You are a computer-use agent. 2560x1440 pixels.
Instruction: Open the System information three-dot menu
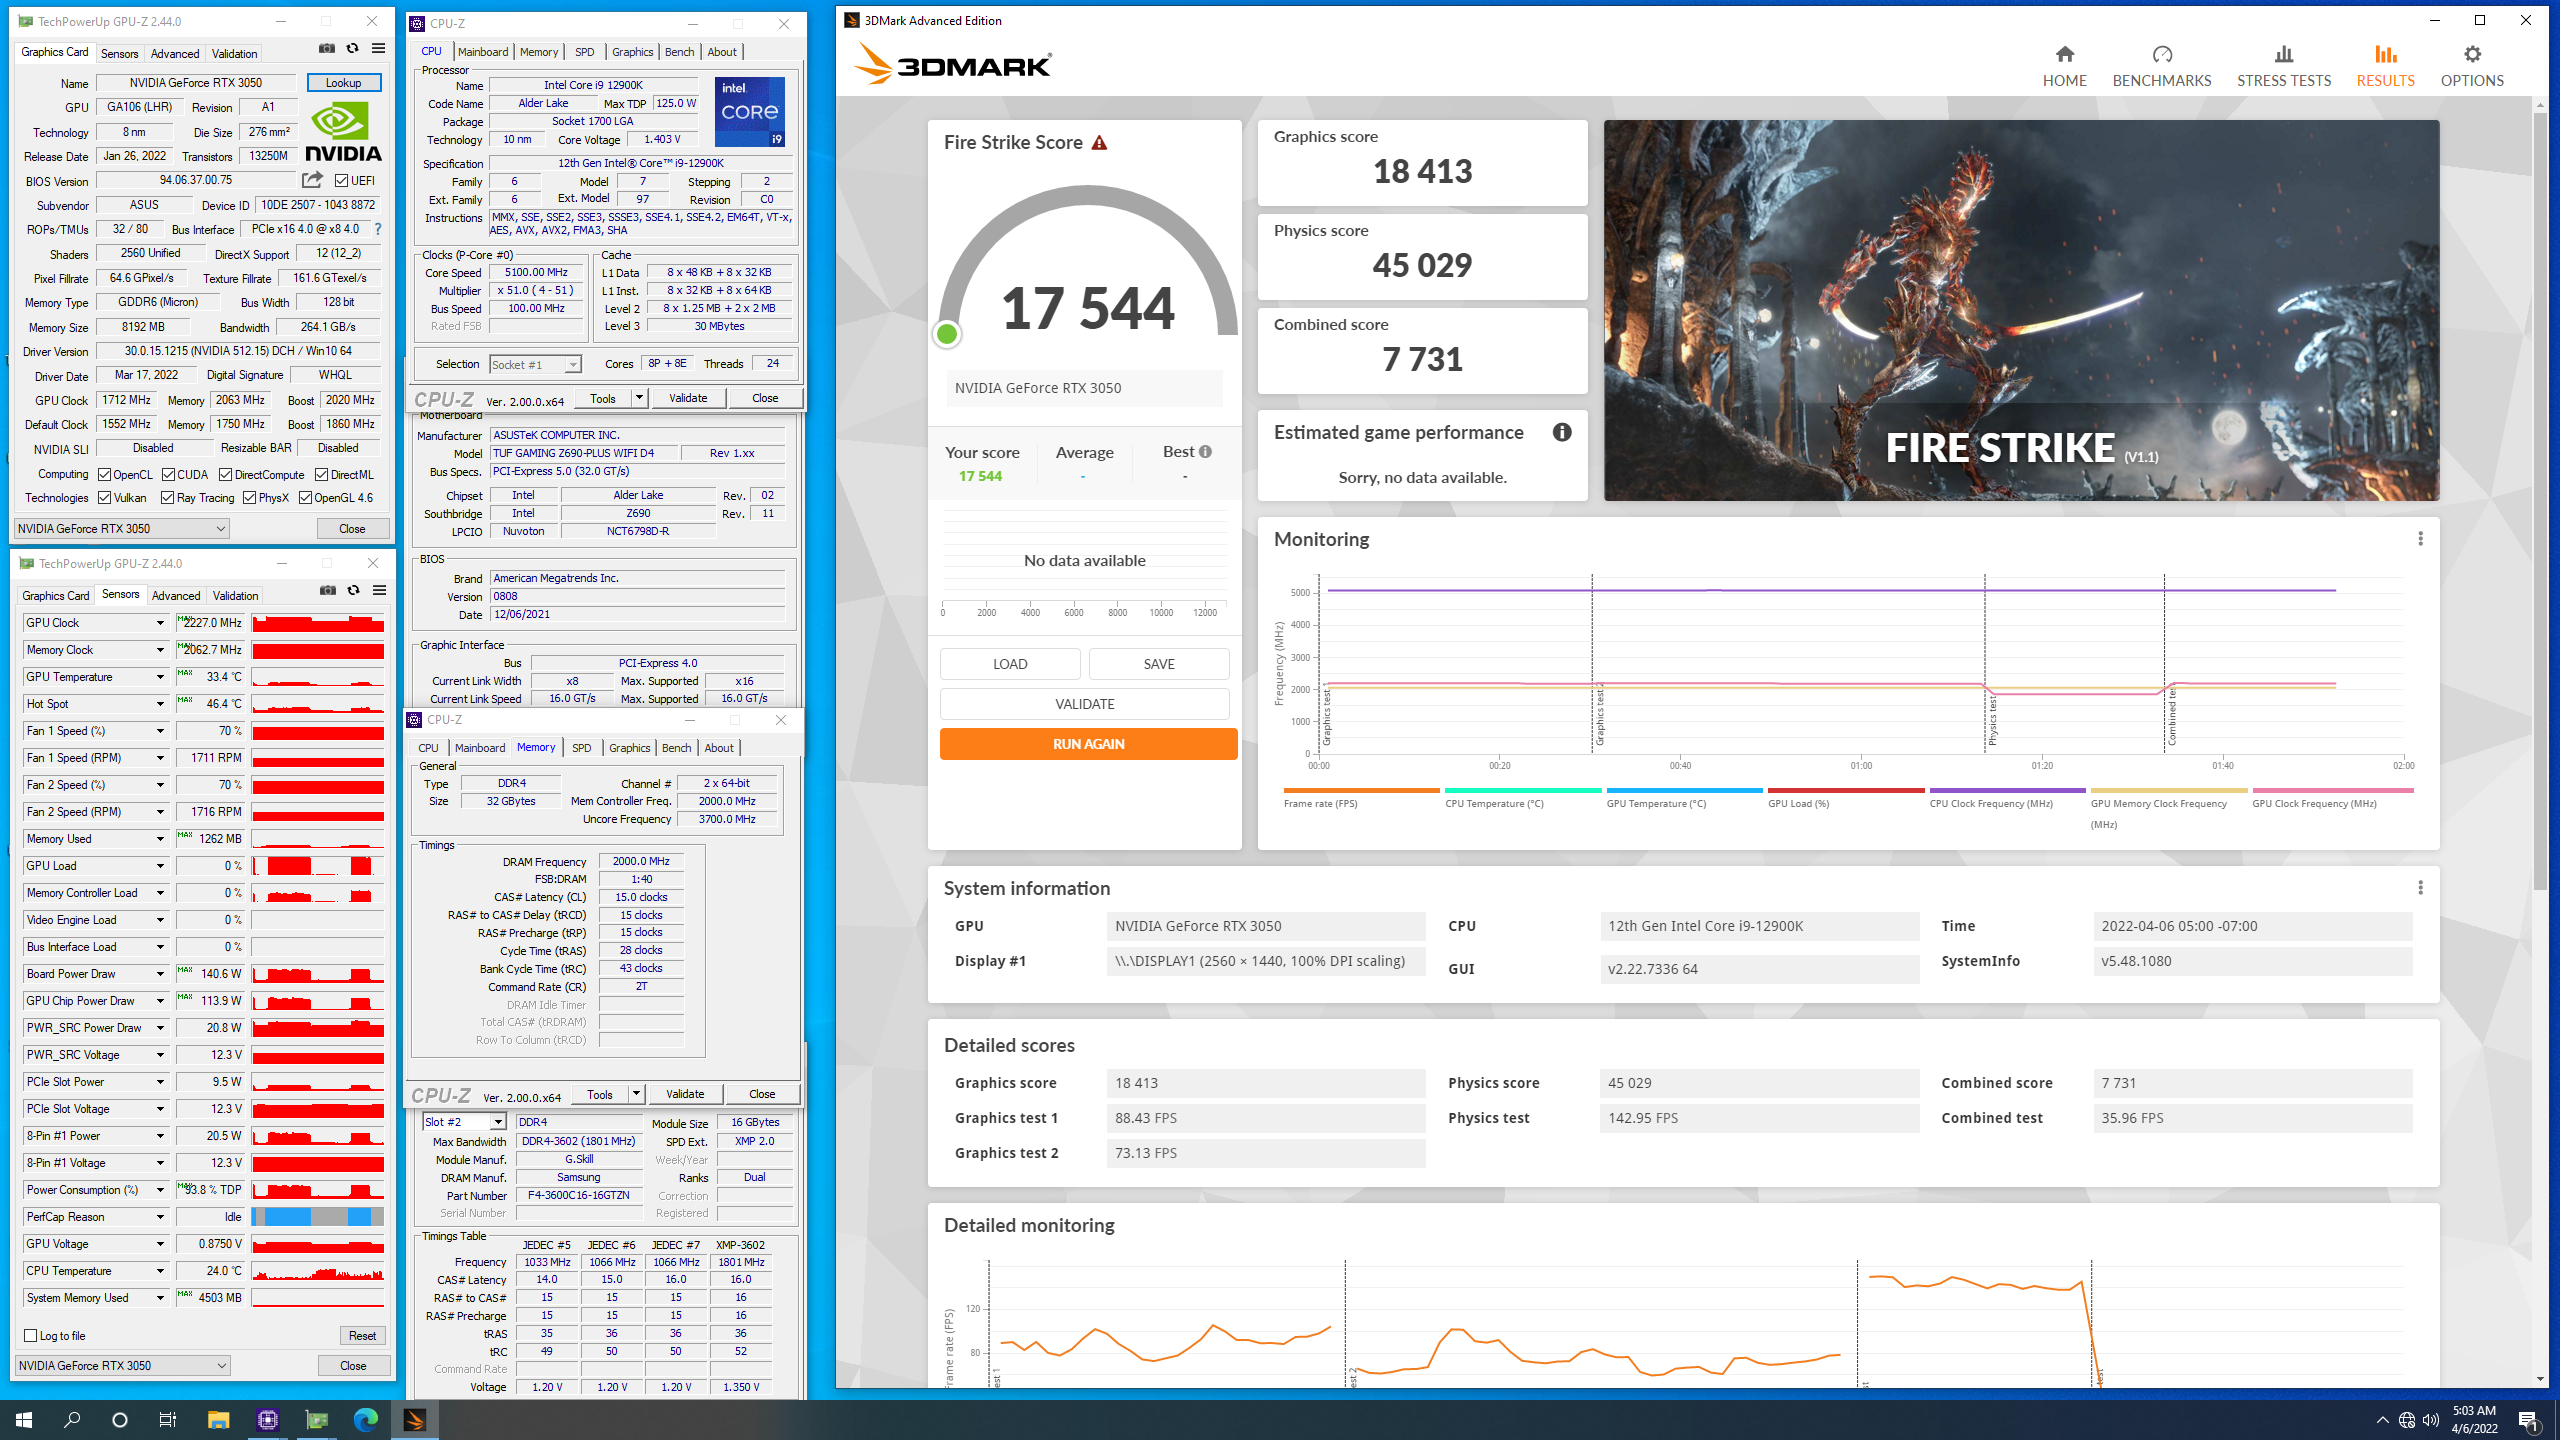tap(2420, 888)
